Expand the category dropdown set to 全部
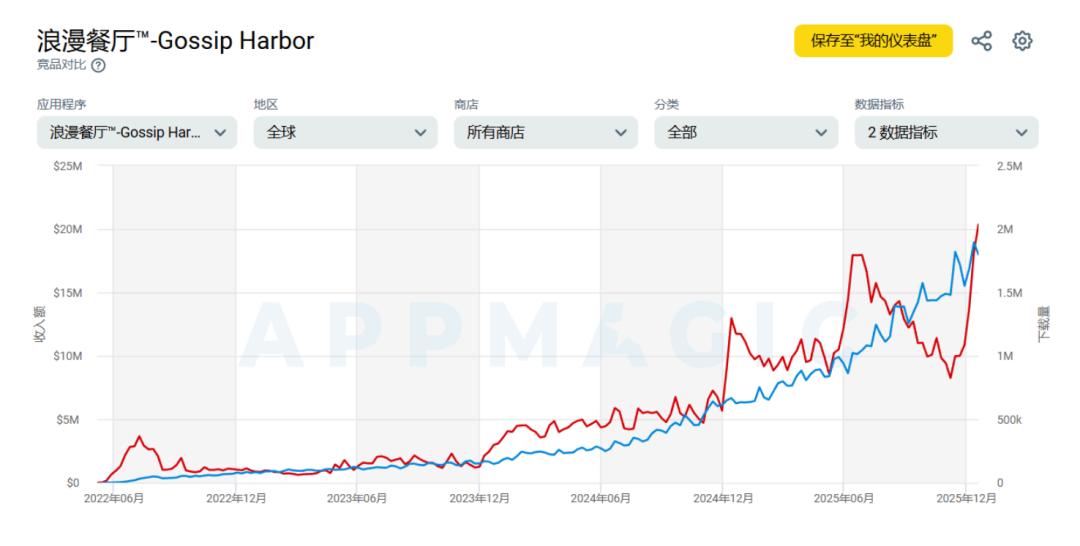Image resolution: width=1080 pixels, height=546 pixels. 745,132
